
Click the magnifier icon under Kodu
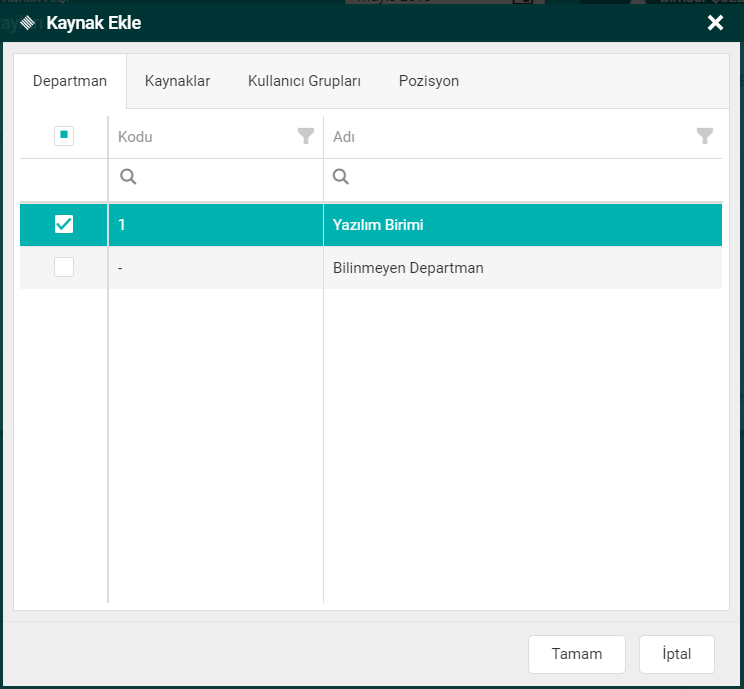(x=128, y=177)
